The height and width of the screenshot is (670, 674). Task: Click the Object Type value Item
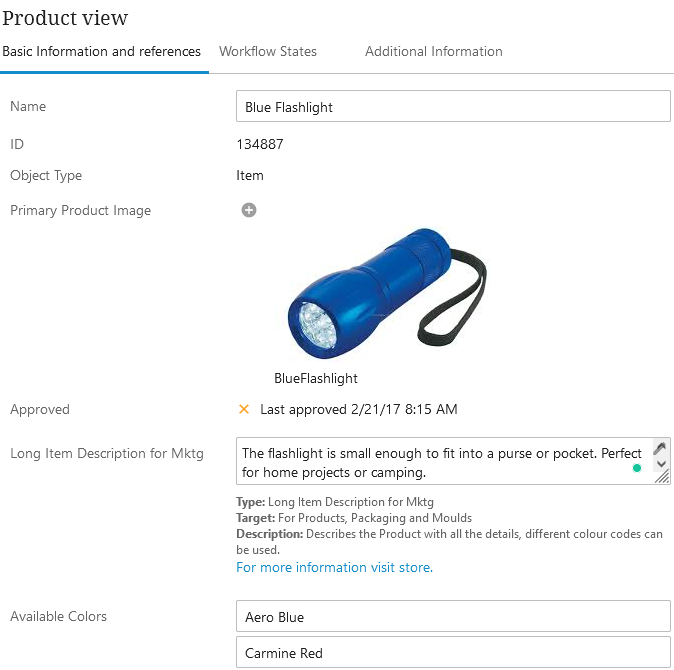tap(250, 175)
